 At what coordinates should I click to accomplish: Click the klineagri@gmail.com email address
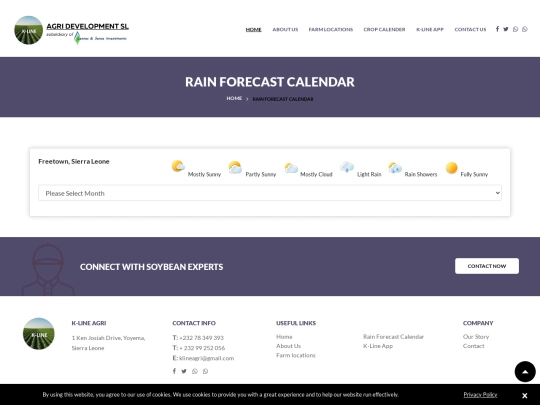click(206, 358)
